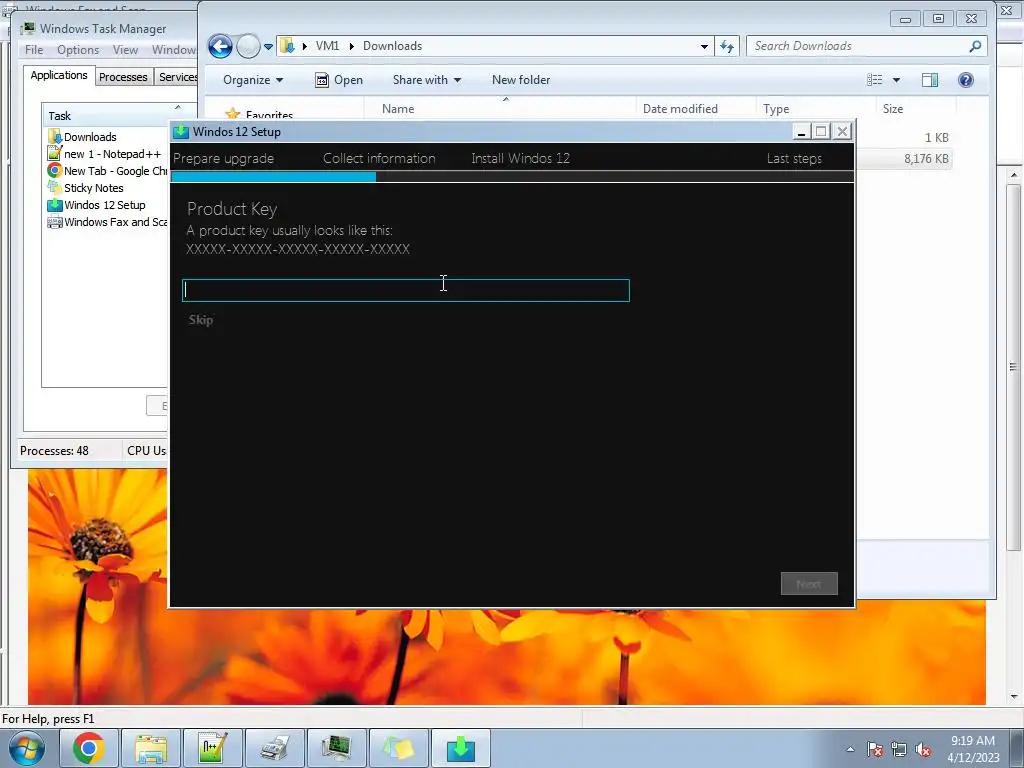The height and width of the screenshot is (768, 1024).
Task: Show hidden tray icons arrow
Action: [850, 749]
